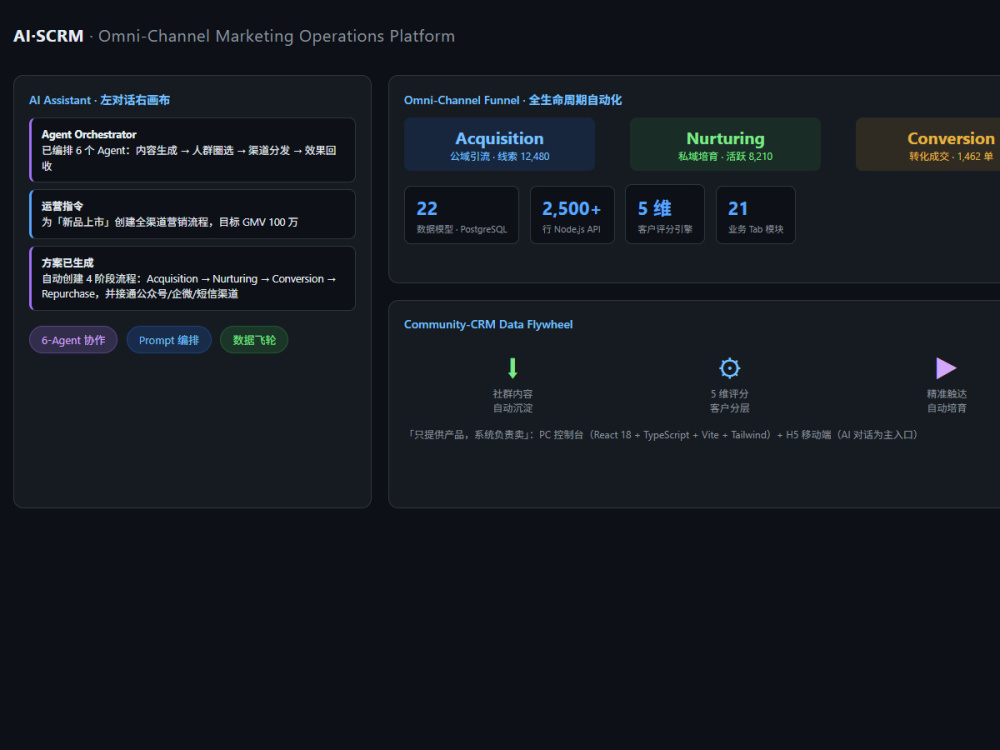Select the 数据飞轮 tag

[254, 340]
